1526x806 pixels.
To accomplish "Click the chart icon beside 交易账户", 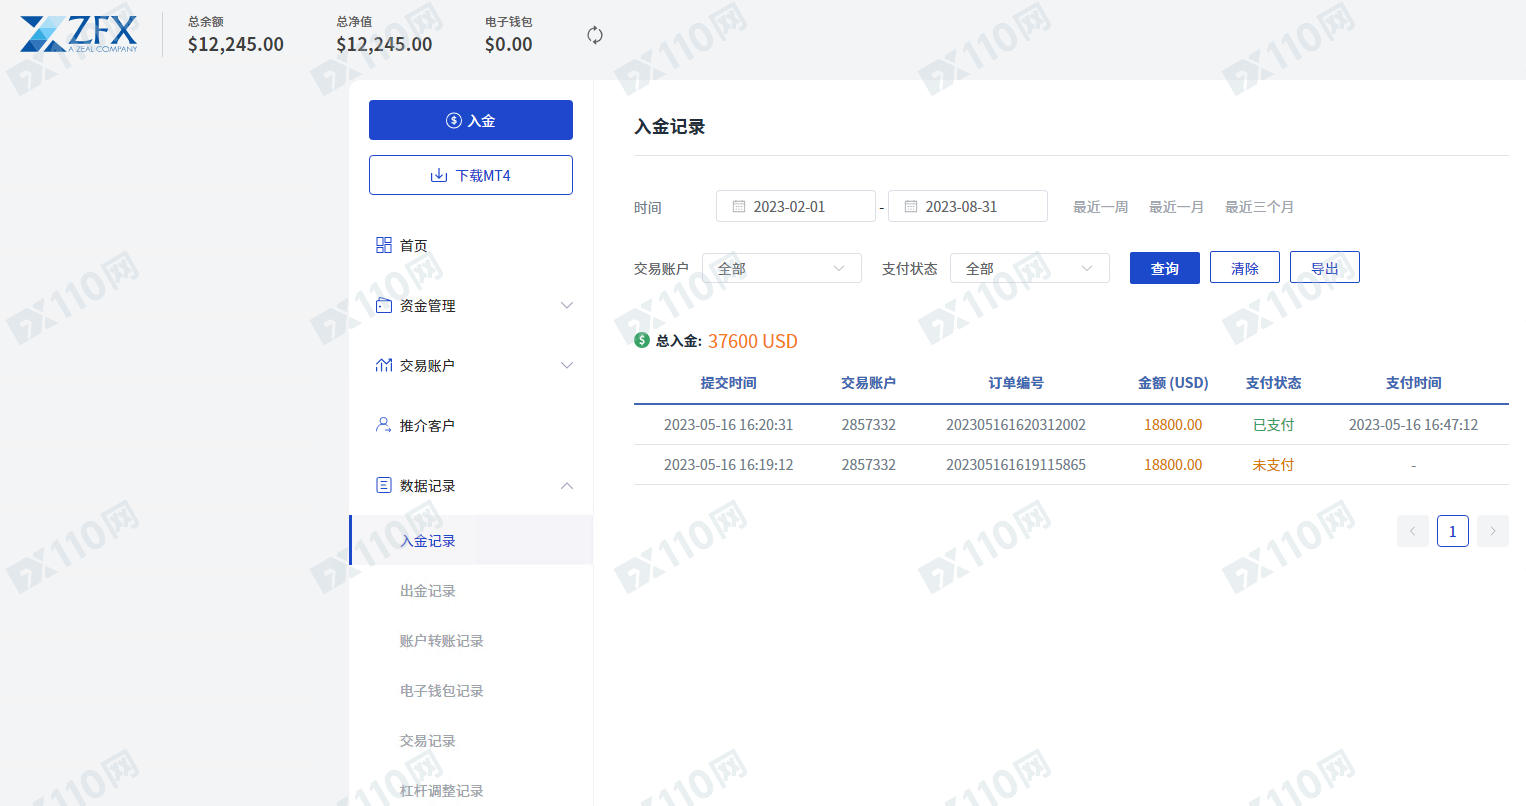I will (x=383, y=365).
